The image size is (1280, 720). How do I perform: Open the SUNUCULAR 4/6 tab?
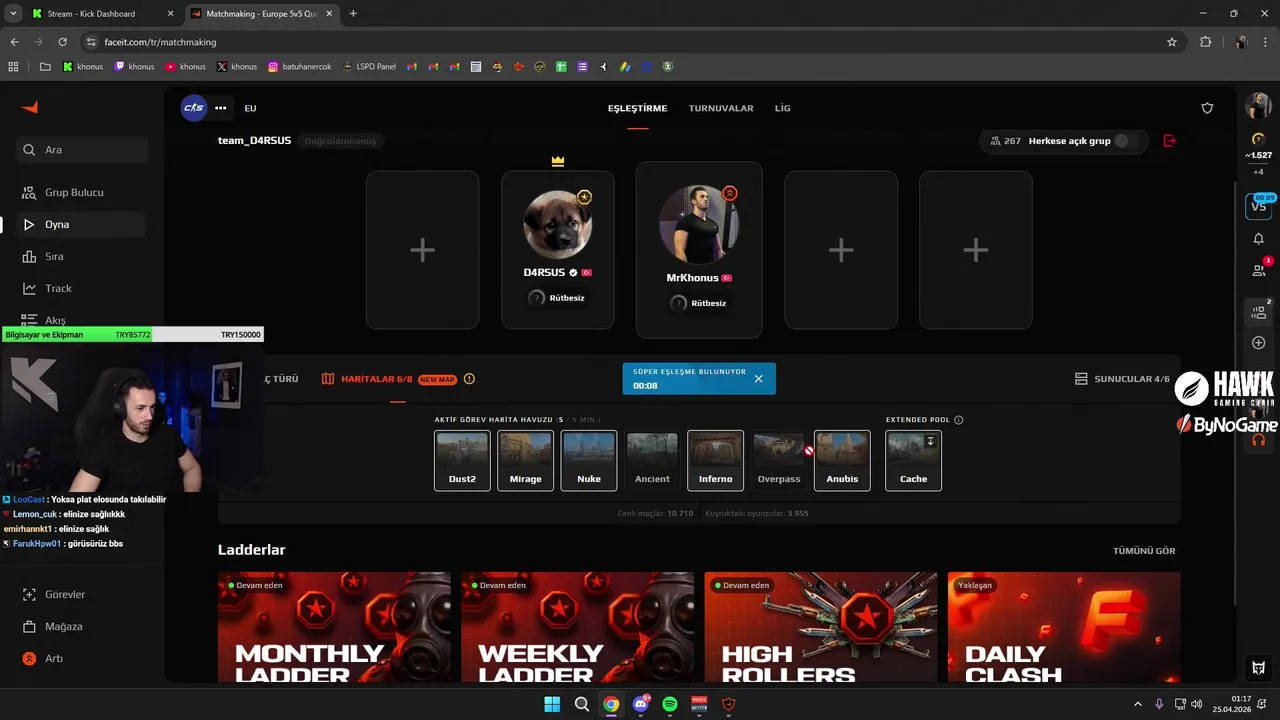click(1122, 379)
